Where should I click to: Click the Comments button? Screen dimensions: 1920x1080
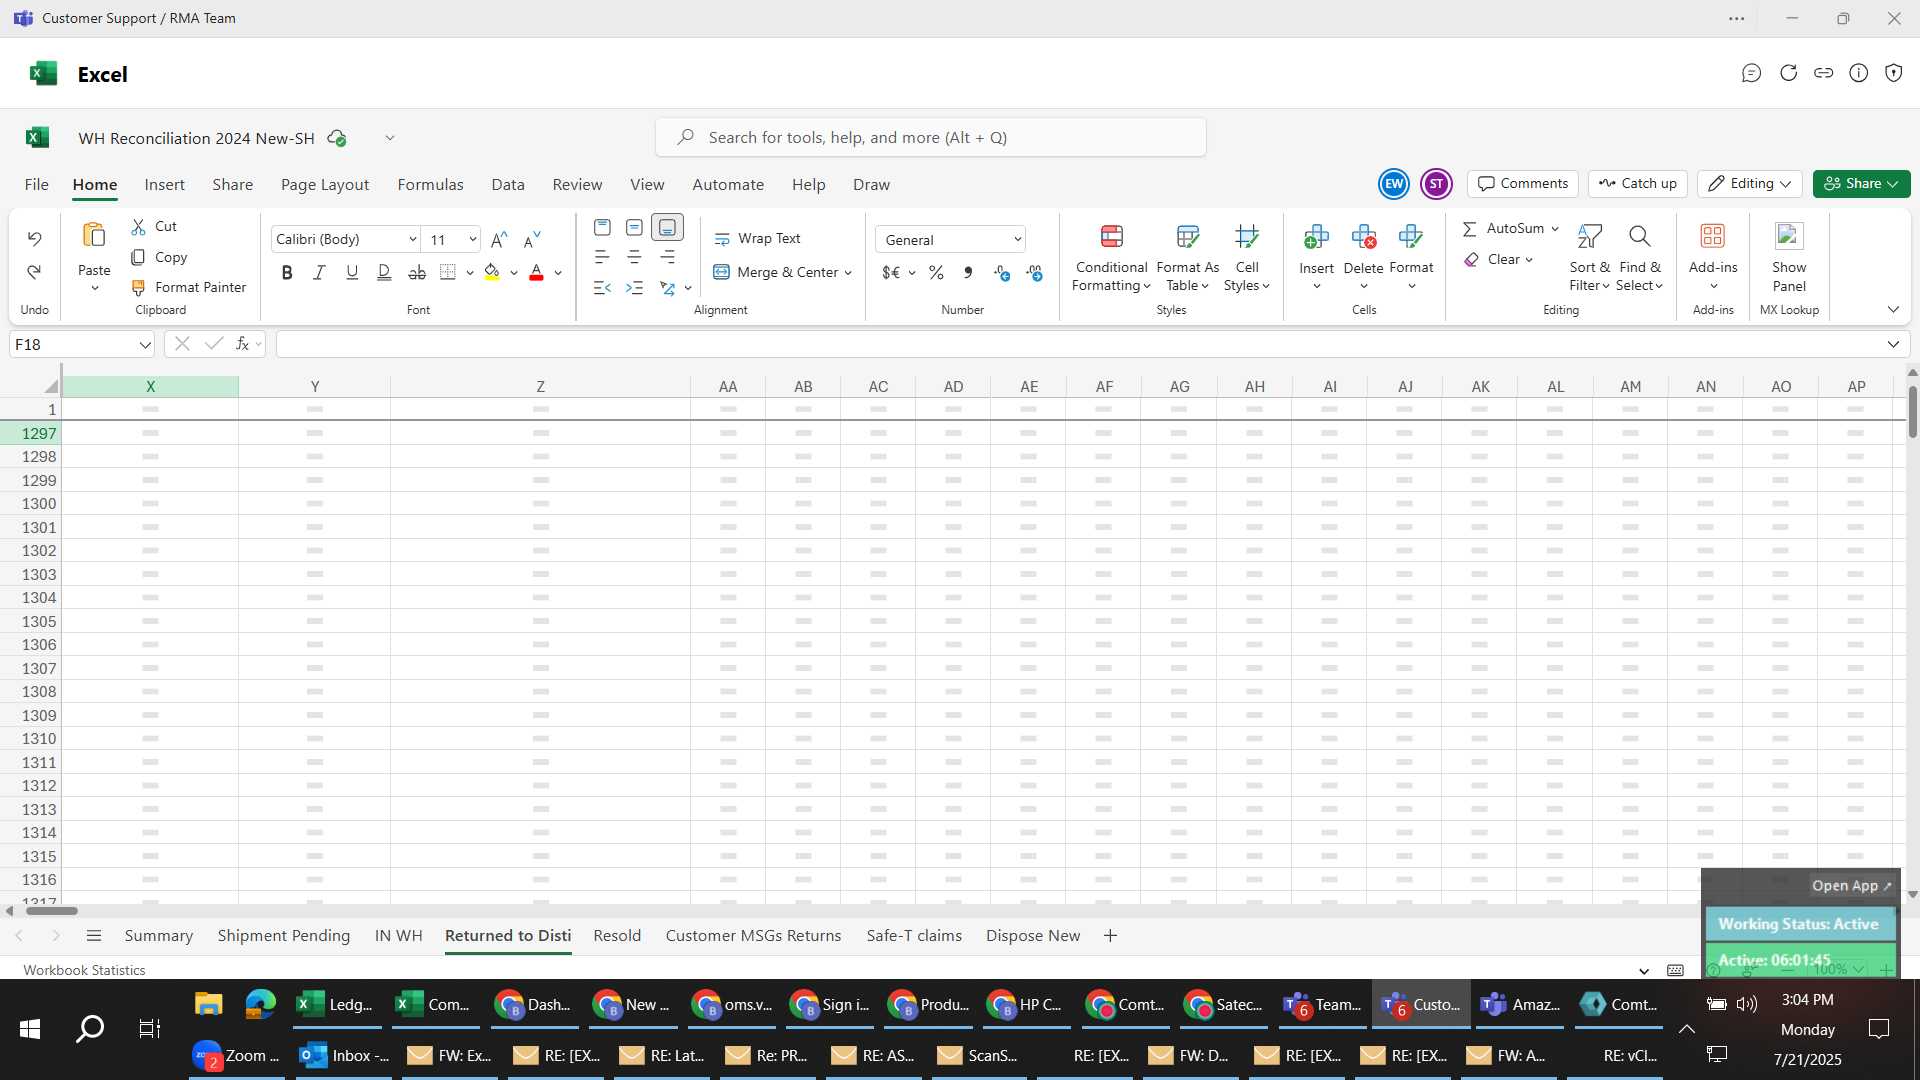coord(1523,183)
